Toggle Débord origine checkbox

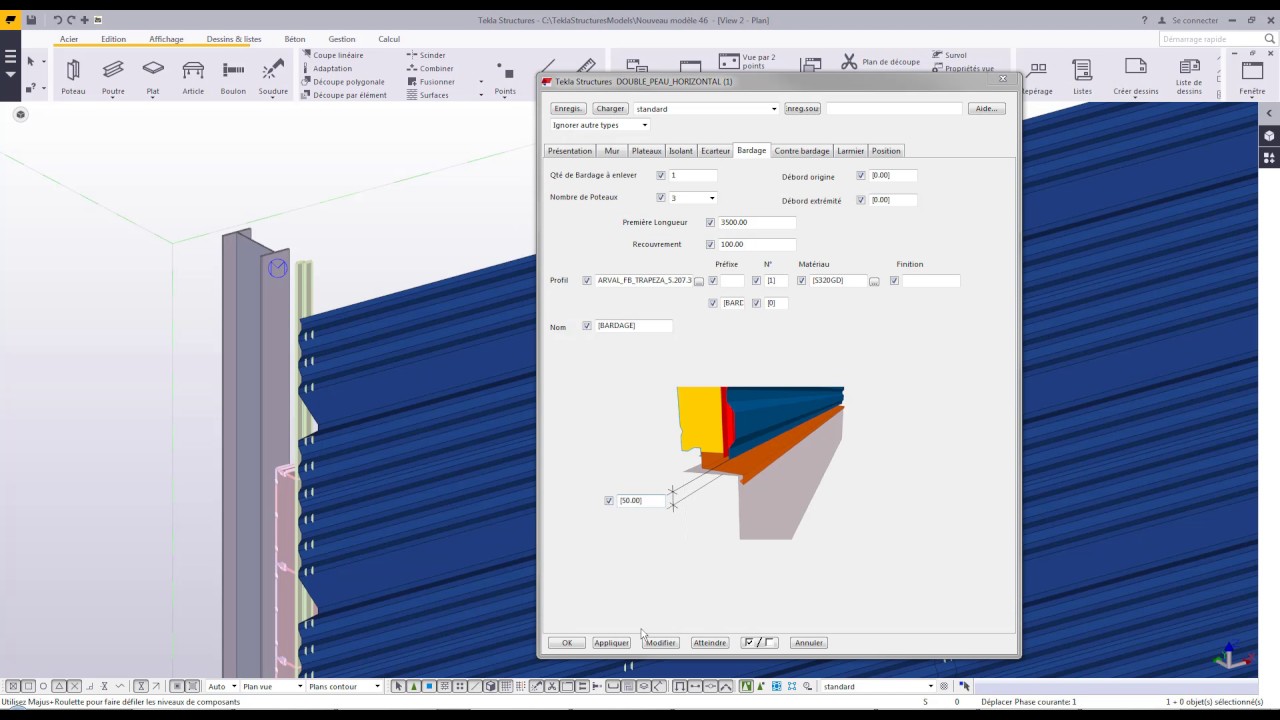tap(861, 175)
